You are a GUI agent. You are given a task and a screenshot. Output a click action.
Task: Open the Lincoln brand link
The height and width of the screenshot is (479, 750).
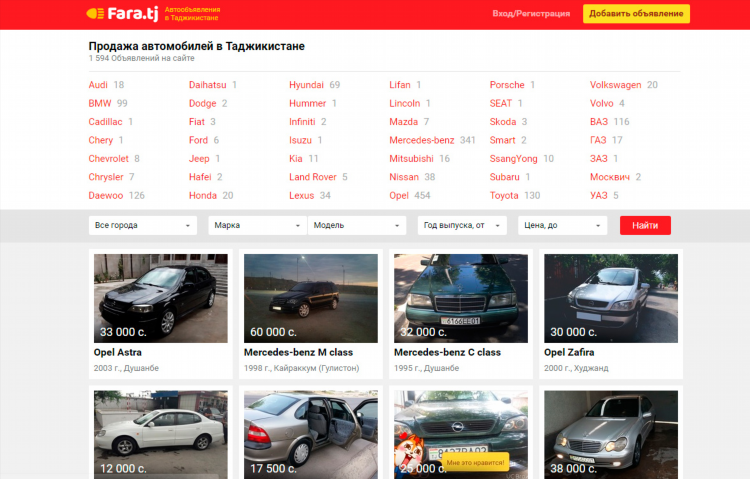(x=405, y=103)
